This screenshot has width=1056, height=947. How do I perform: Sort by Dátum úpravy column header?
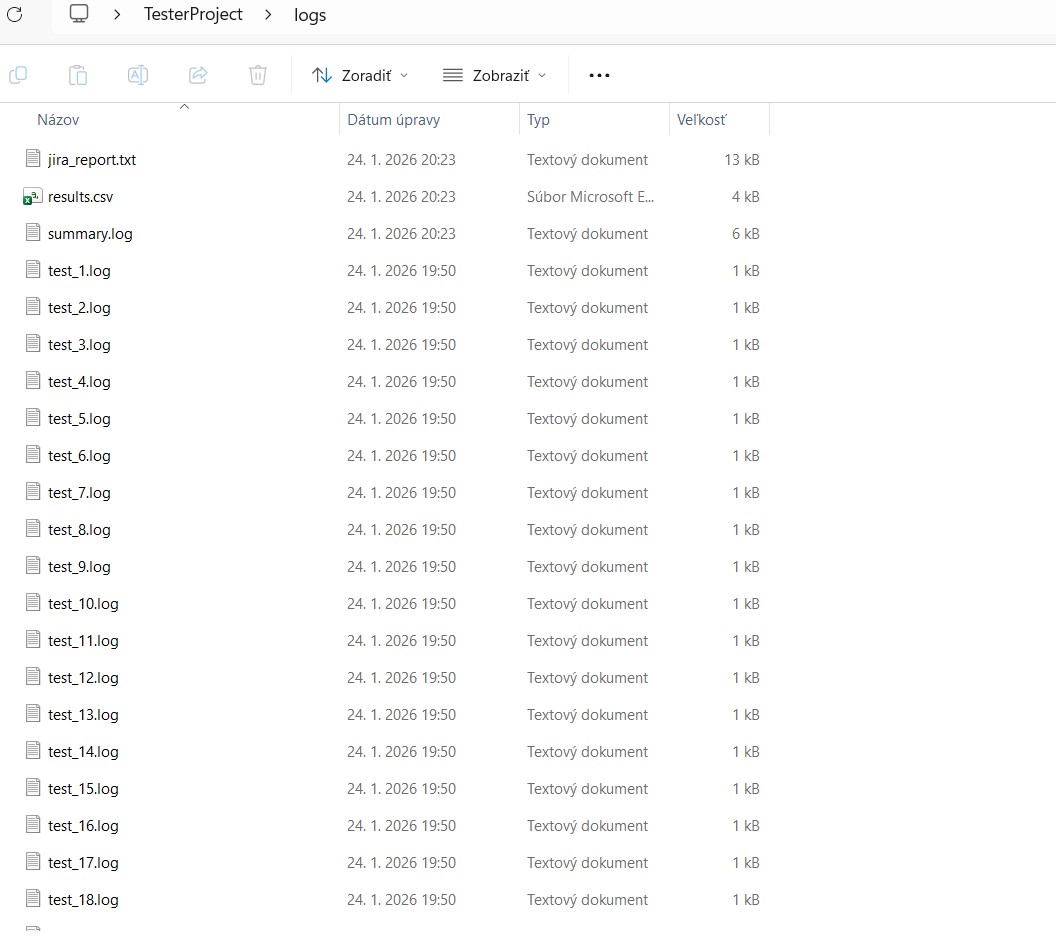(x=393, y=120)
